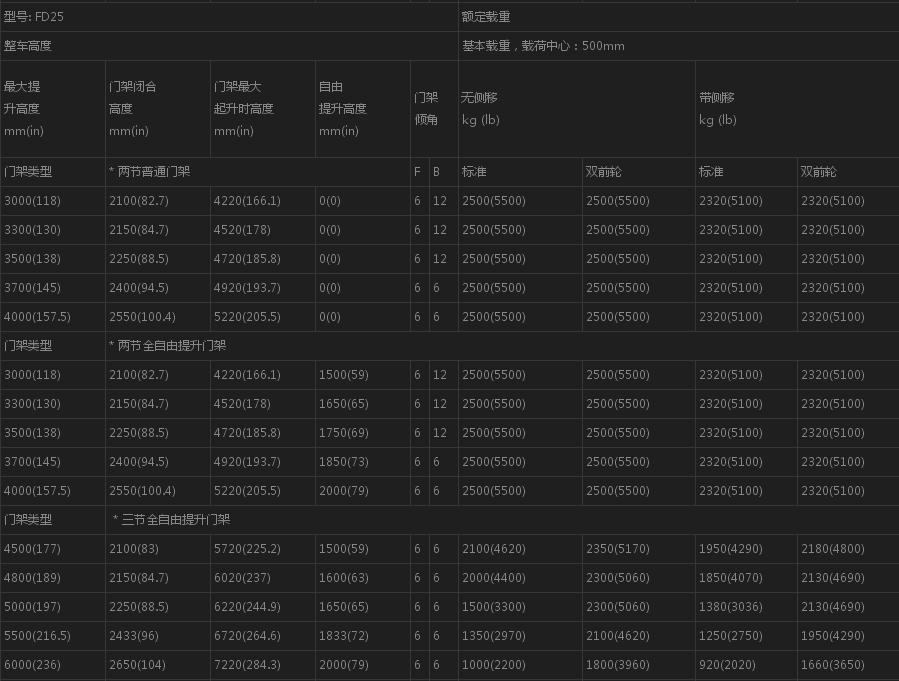The height and width of the screenshot is (681, 899).
Task: Click the 2433(96) closed height cell
Action: click(135, 636)
